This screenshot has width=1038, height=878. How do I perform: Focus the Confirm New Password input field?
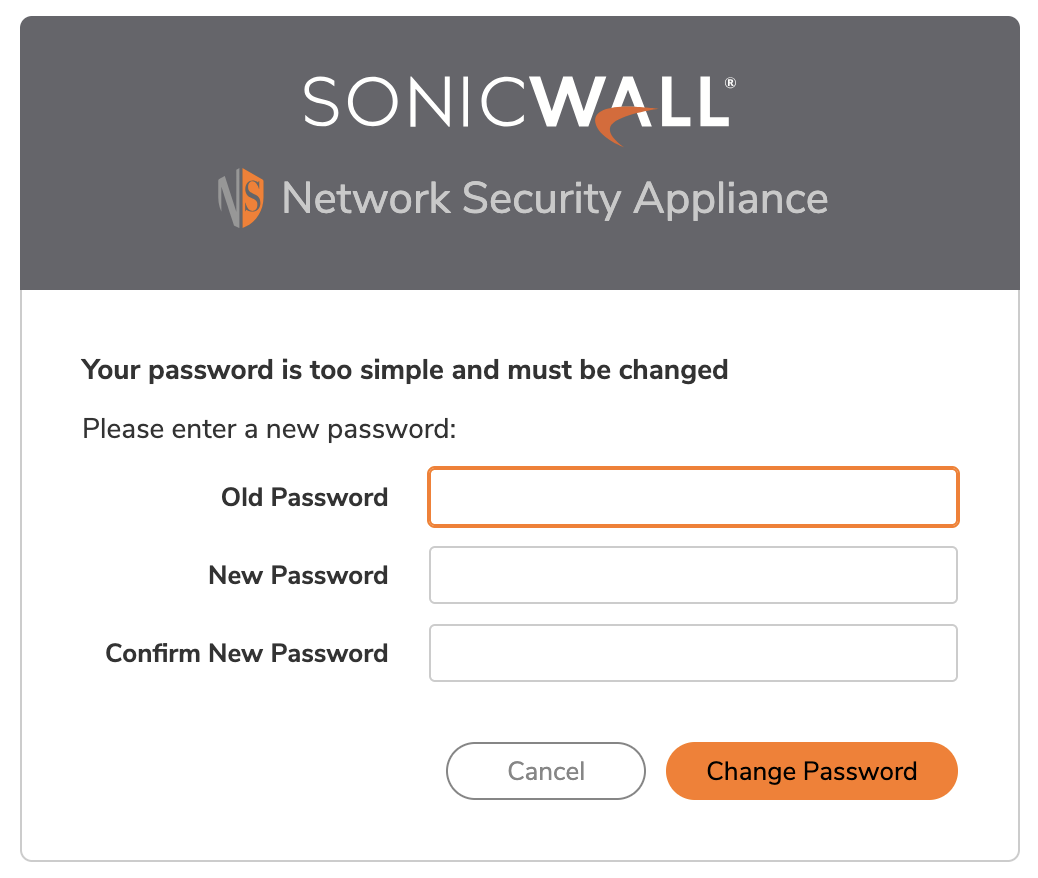693,653
